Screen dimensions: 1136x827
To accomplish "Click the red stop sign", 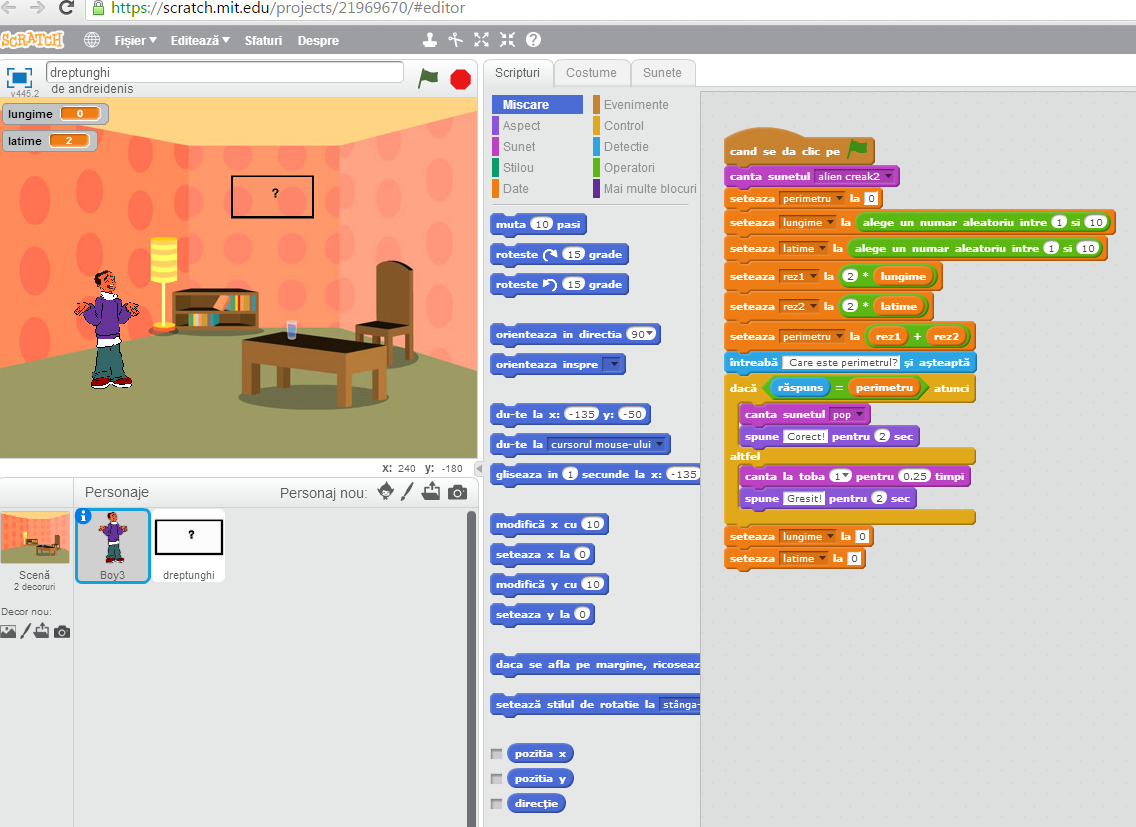I will click(460, 79).
